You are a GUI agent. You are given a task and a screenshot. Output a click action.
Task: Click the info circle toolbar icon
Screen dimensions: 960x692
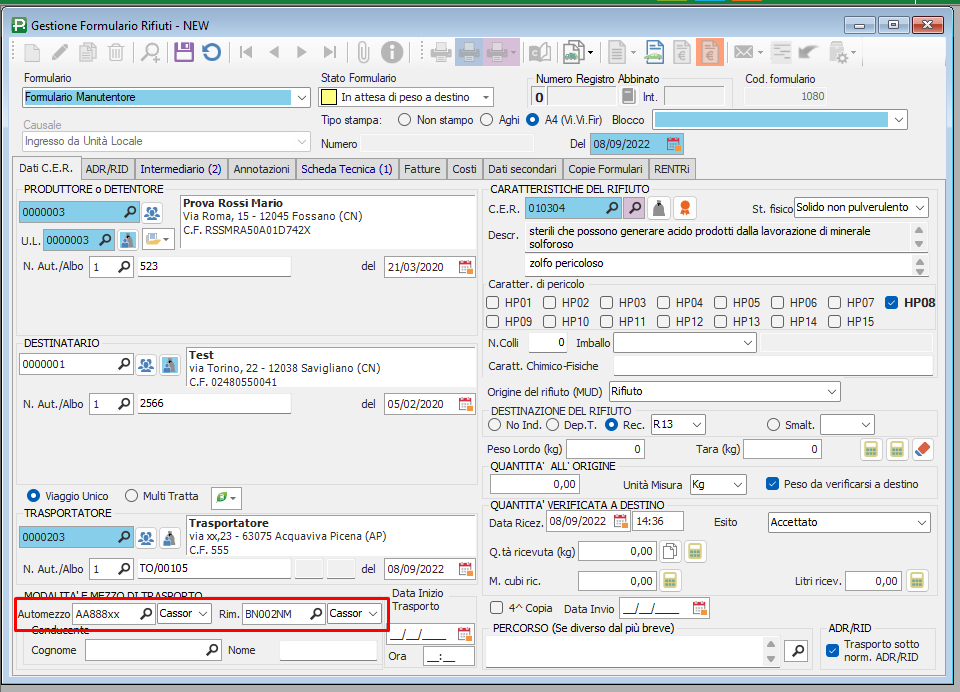(391, 52)
